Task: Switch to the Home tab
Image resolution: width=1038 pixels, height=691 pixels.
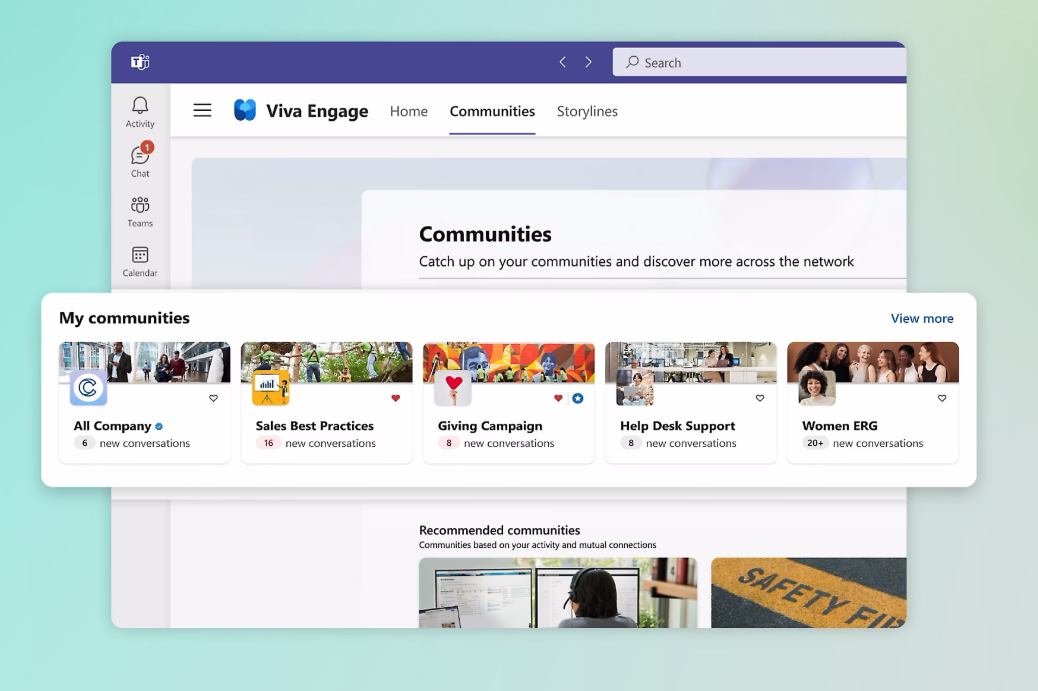Action: tap(408, 111)
